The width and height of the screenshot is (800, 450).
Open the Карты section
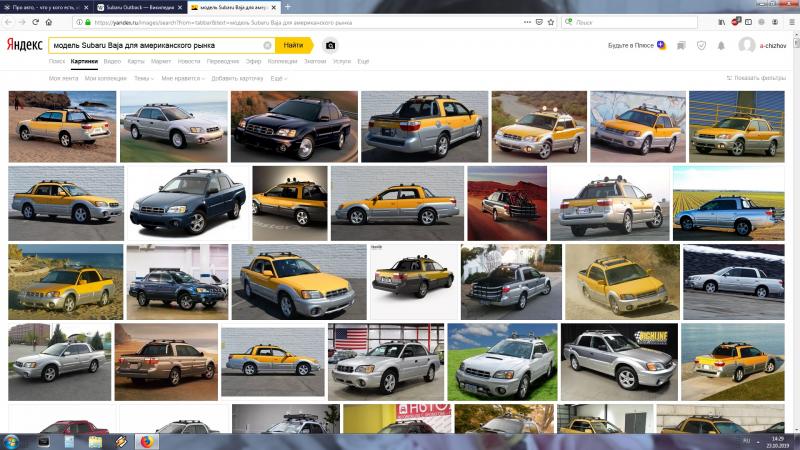click(x=136, y=61)
